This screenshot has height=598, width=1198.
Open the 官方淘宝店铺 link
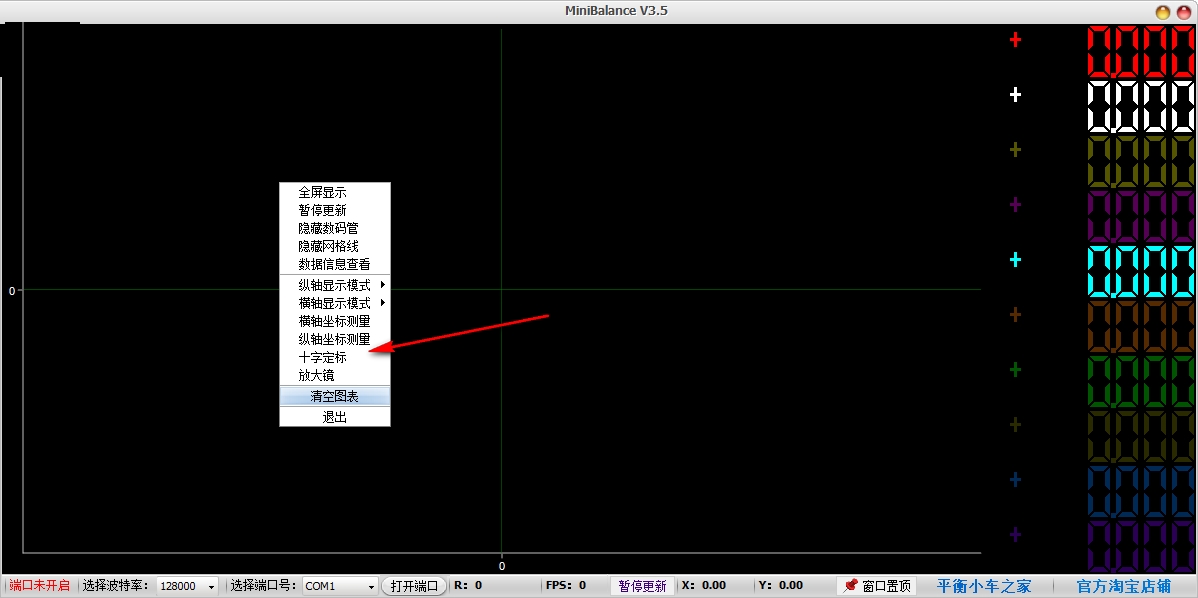(1123, 586)
